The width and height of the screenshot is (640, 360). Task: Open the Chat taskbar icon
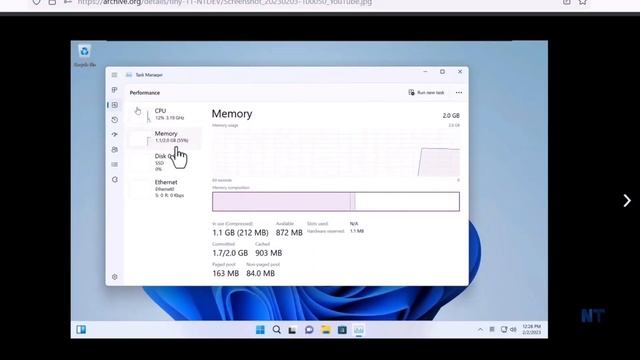309,329
